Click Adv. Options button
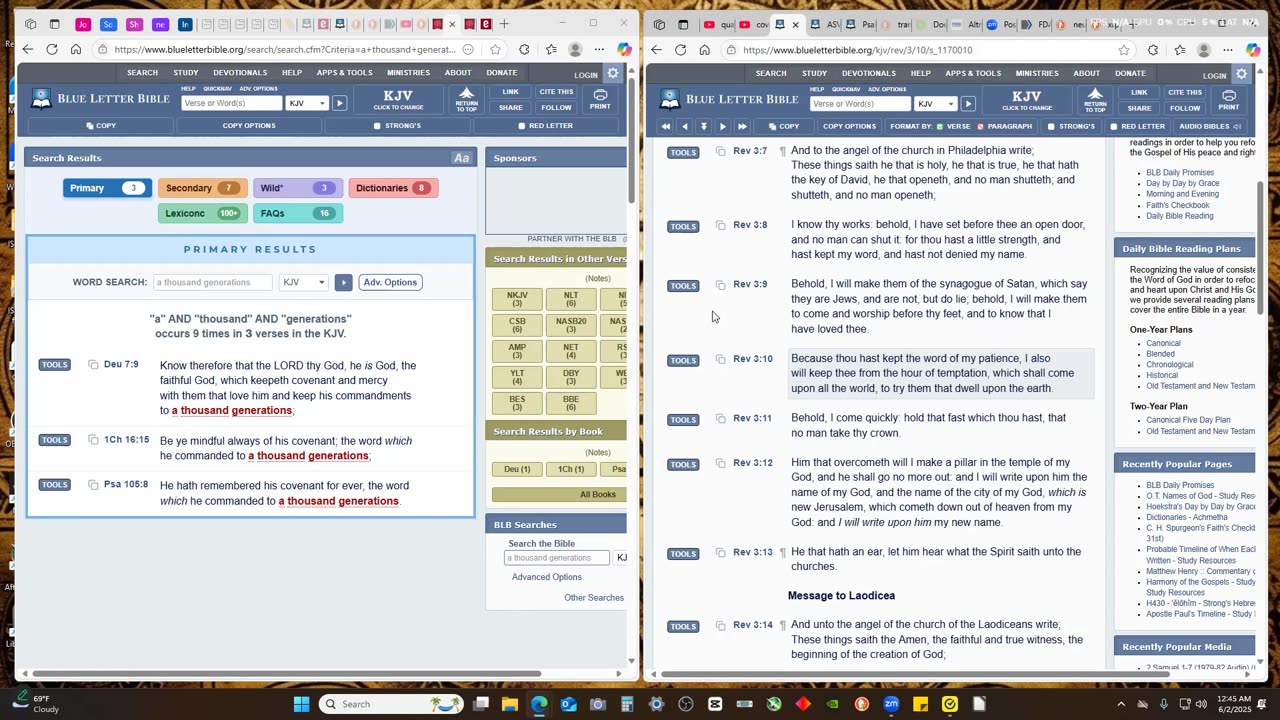This screenshot has width=1280, height=720. (390, 282)
